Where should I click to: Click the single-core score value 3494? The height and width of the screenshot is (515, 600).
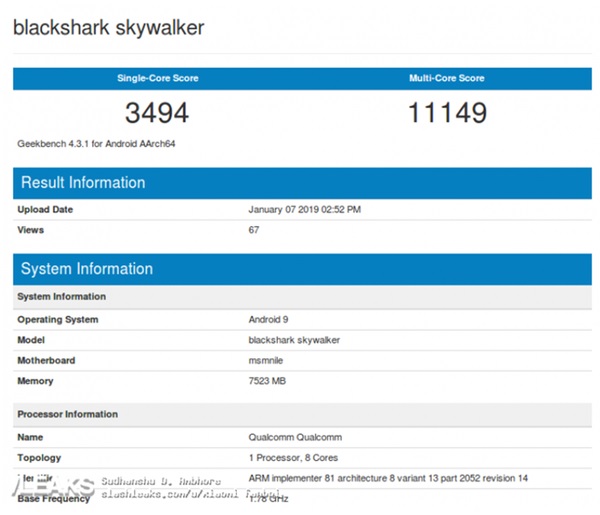point(157,113)
